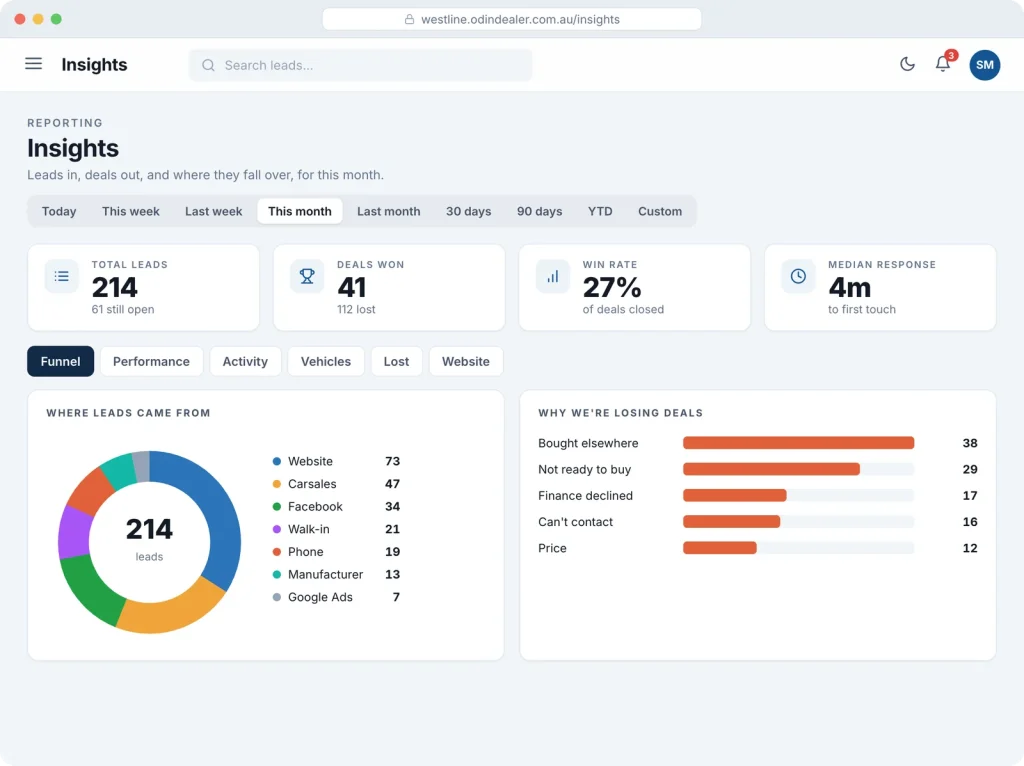The image size is (1024, 766).
Task: Select the Today date range
Action: (x=59, y=212)
